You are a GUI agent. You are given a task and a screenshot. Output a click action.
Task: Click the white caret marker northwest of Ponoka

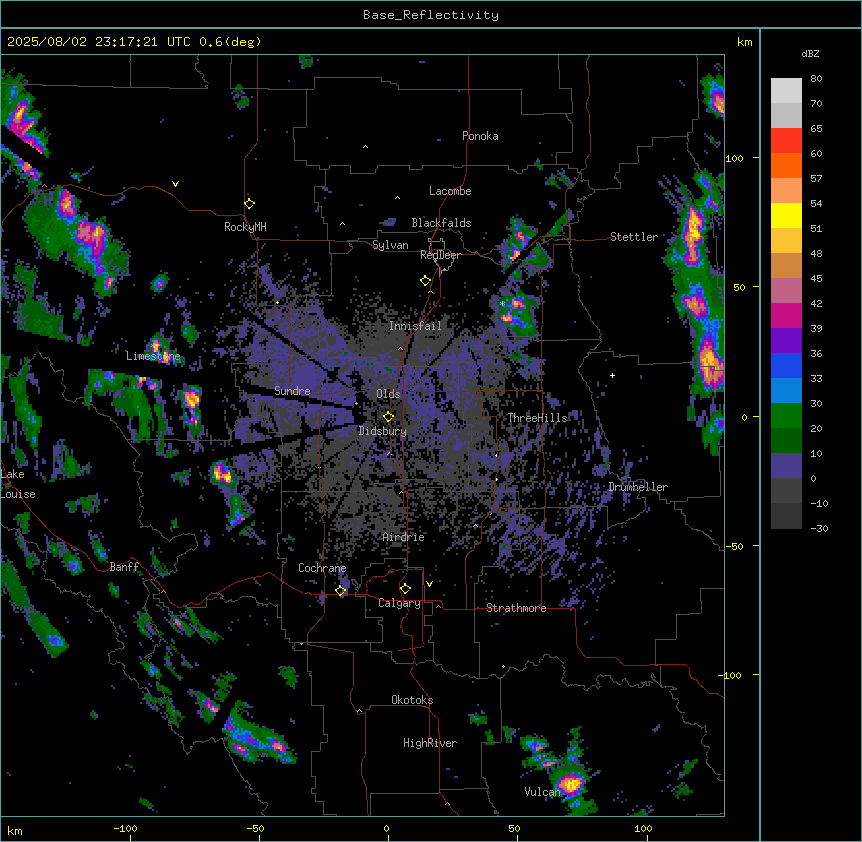(x=366, y=147)
